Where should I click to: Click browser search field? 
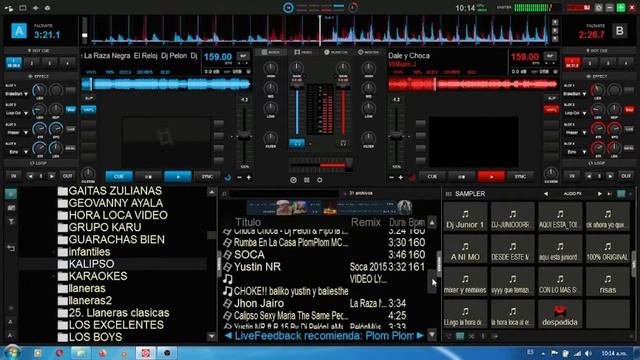pyautogui.click(x=284, y=193)
